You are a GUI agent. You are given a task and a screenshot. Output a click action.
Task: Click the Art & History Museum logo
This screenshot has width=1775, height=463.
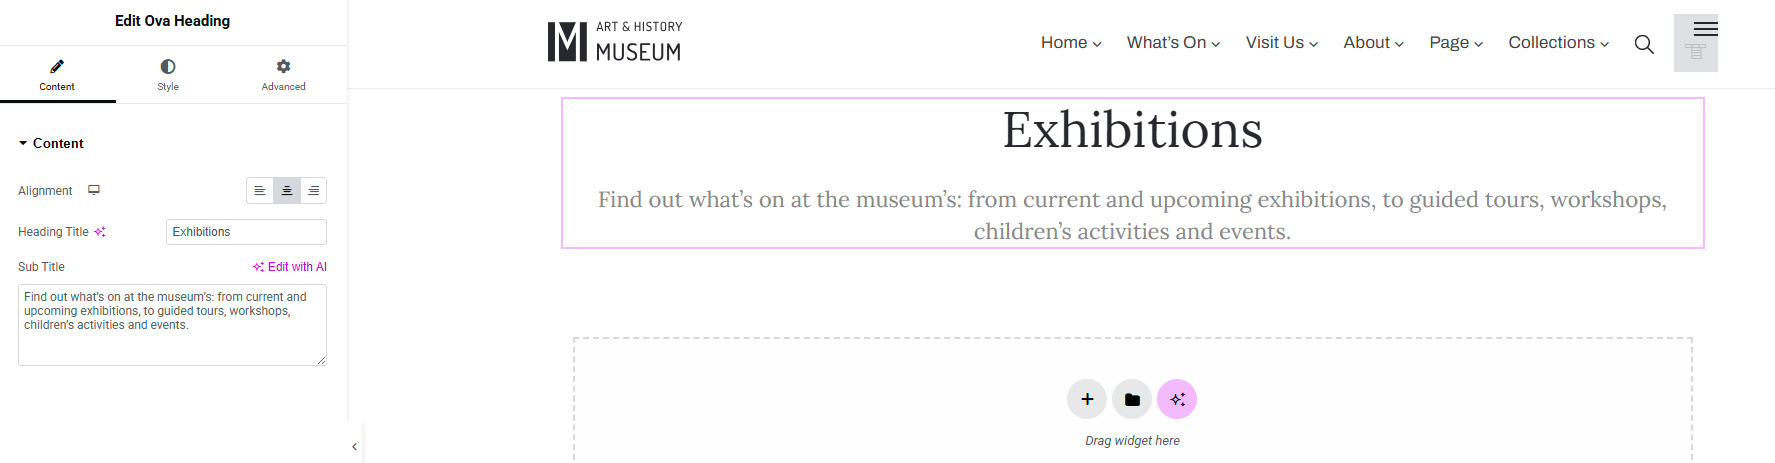tap(615, 42)
